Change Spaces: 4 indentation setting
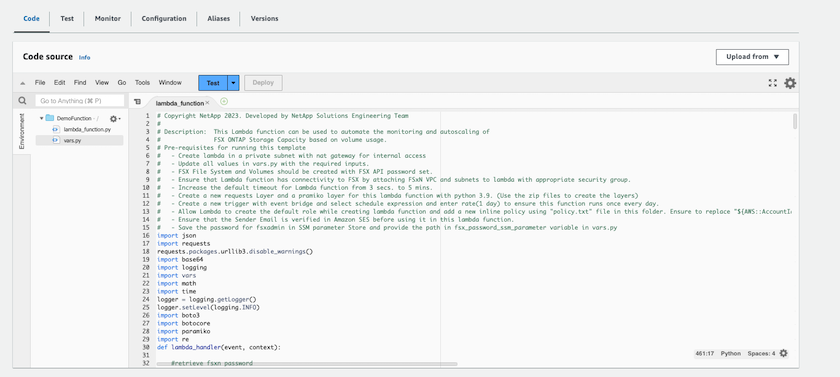Viewport: 840px width, 377px height. [761, 353]
